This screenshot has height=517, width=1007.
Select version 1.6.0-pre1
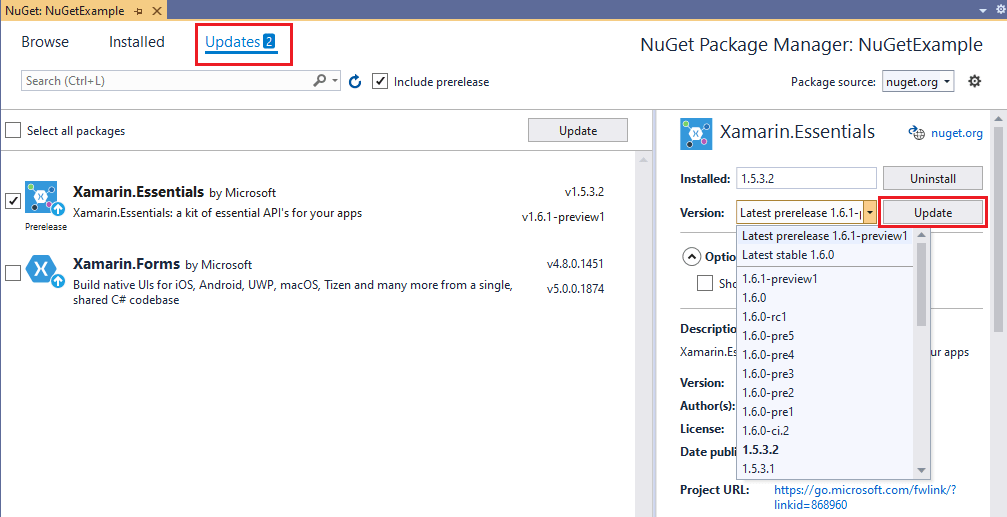click(825, 411)
